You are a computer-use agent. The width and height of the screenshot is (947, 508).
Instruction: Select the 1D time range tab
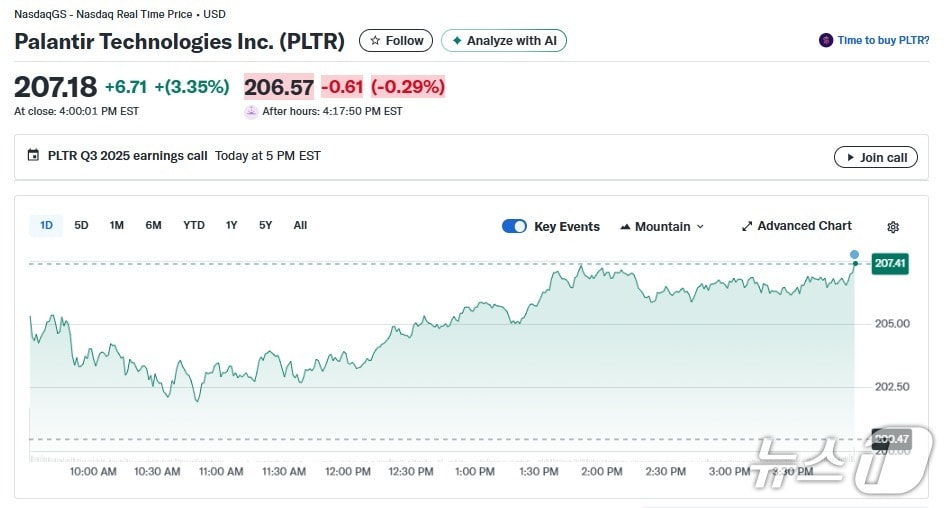(46, 225)
